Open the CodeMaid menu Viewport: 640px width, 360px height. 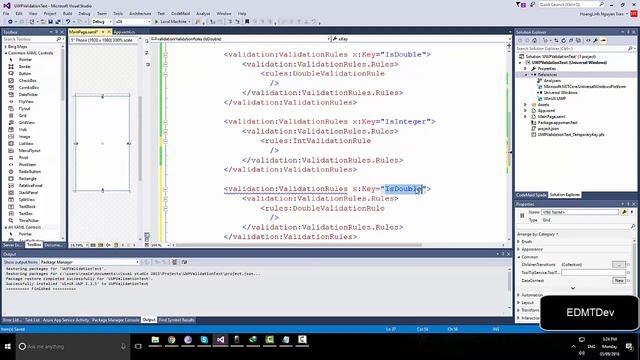point(180,13)
